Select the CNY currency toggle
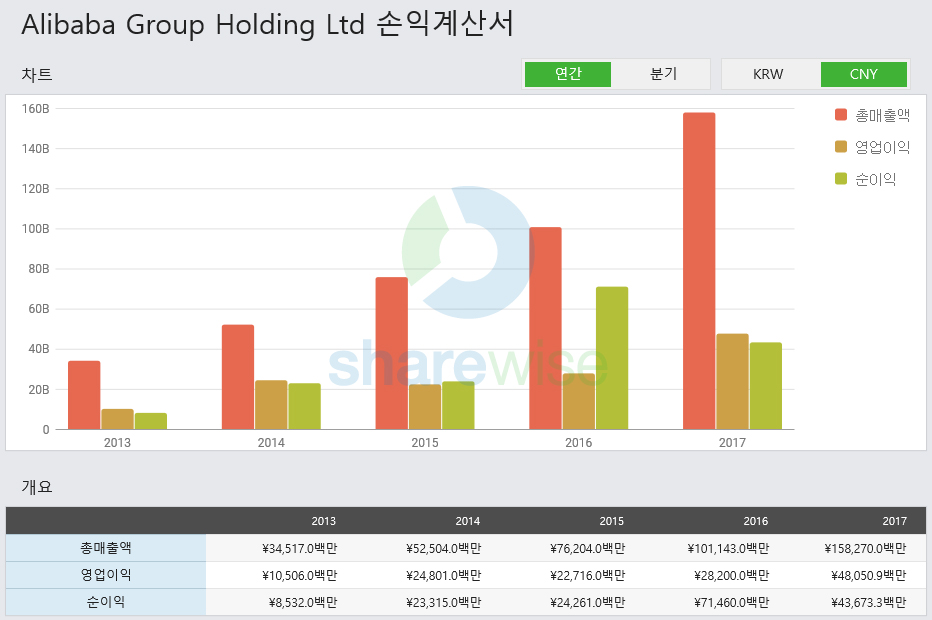This screenshot has height=620, width=932. 864,74
